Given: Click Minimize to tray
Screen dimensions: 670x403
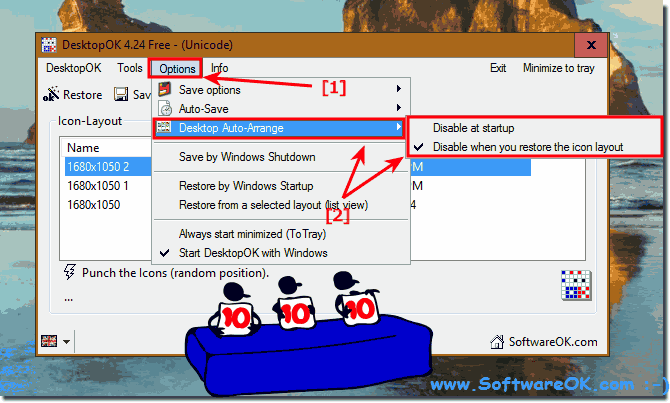Looking at the screenshot, I should tap(558, 68).
